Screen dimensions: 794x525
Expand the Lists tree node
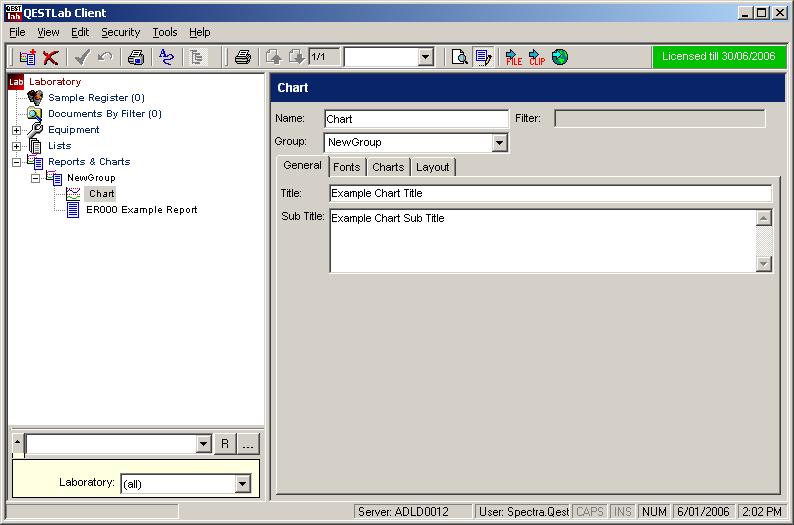(16, 146)
